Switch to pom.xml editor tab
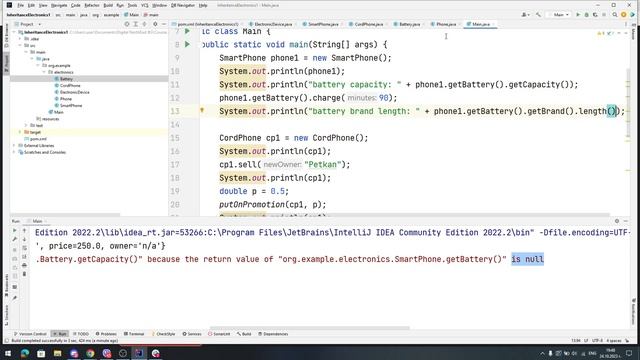Viewport: 640px width, 360px height. [x=206, y=24]
